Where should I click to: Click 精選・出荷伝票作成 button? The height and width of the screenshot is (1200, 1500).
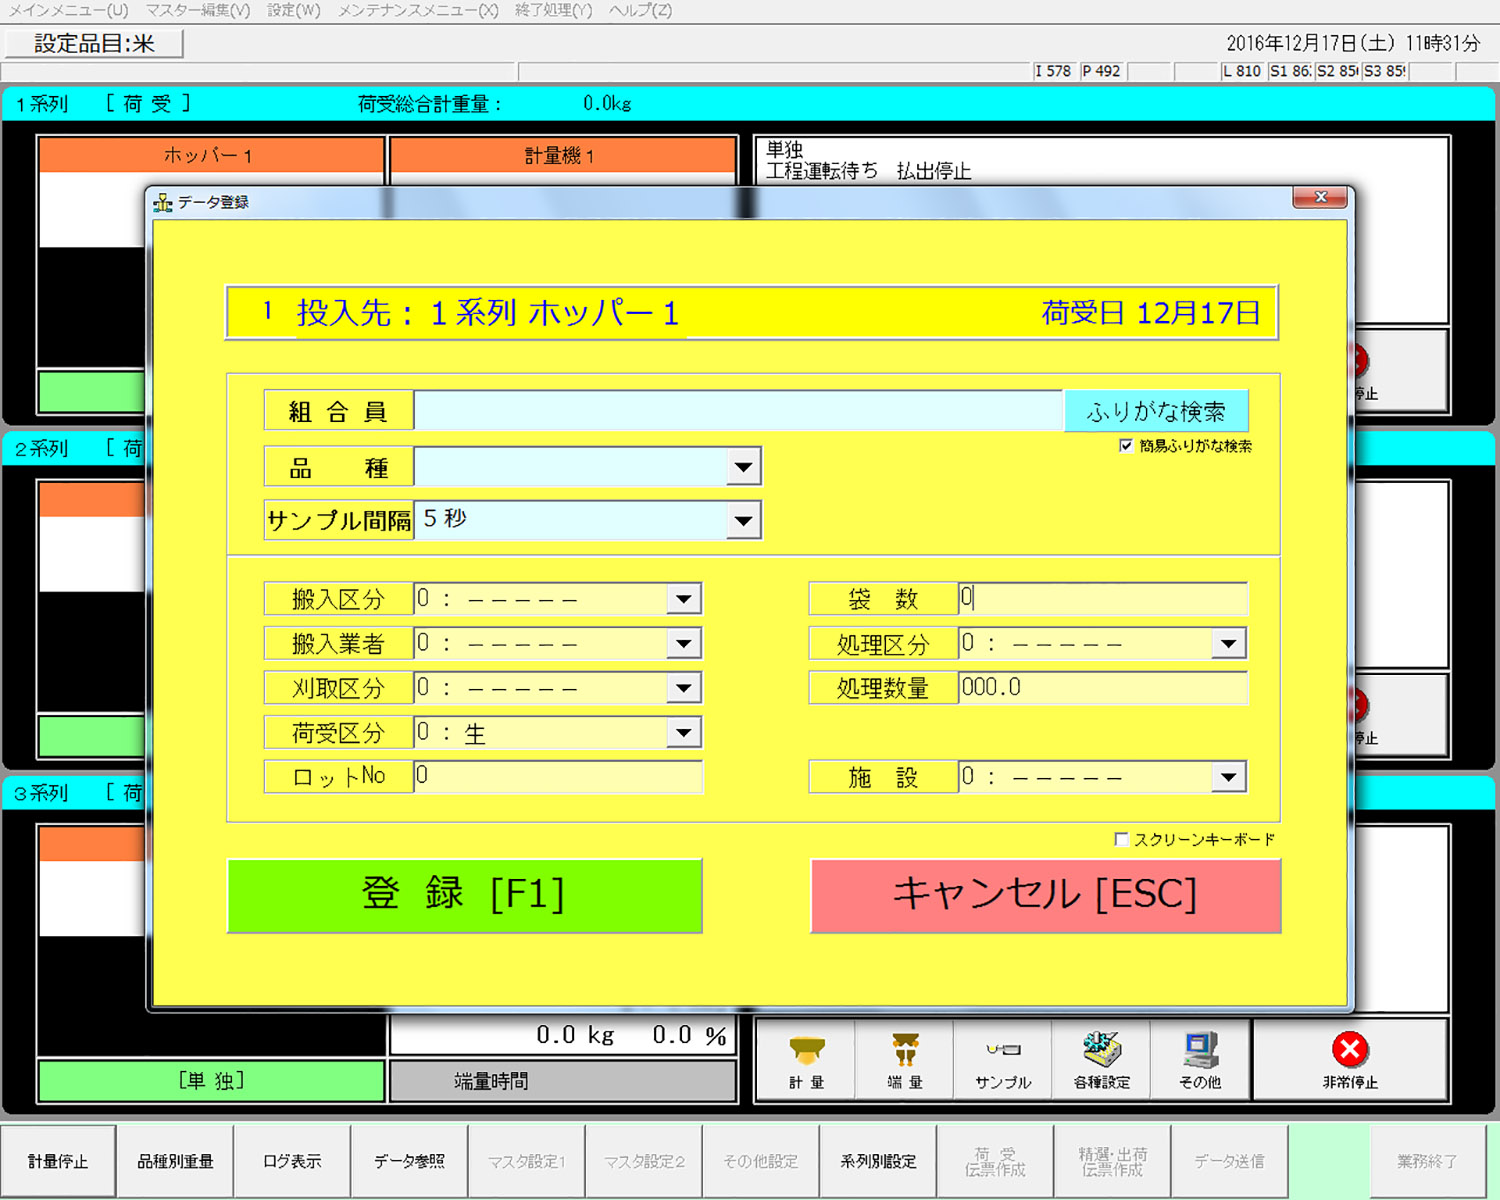1112,1161
